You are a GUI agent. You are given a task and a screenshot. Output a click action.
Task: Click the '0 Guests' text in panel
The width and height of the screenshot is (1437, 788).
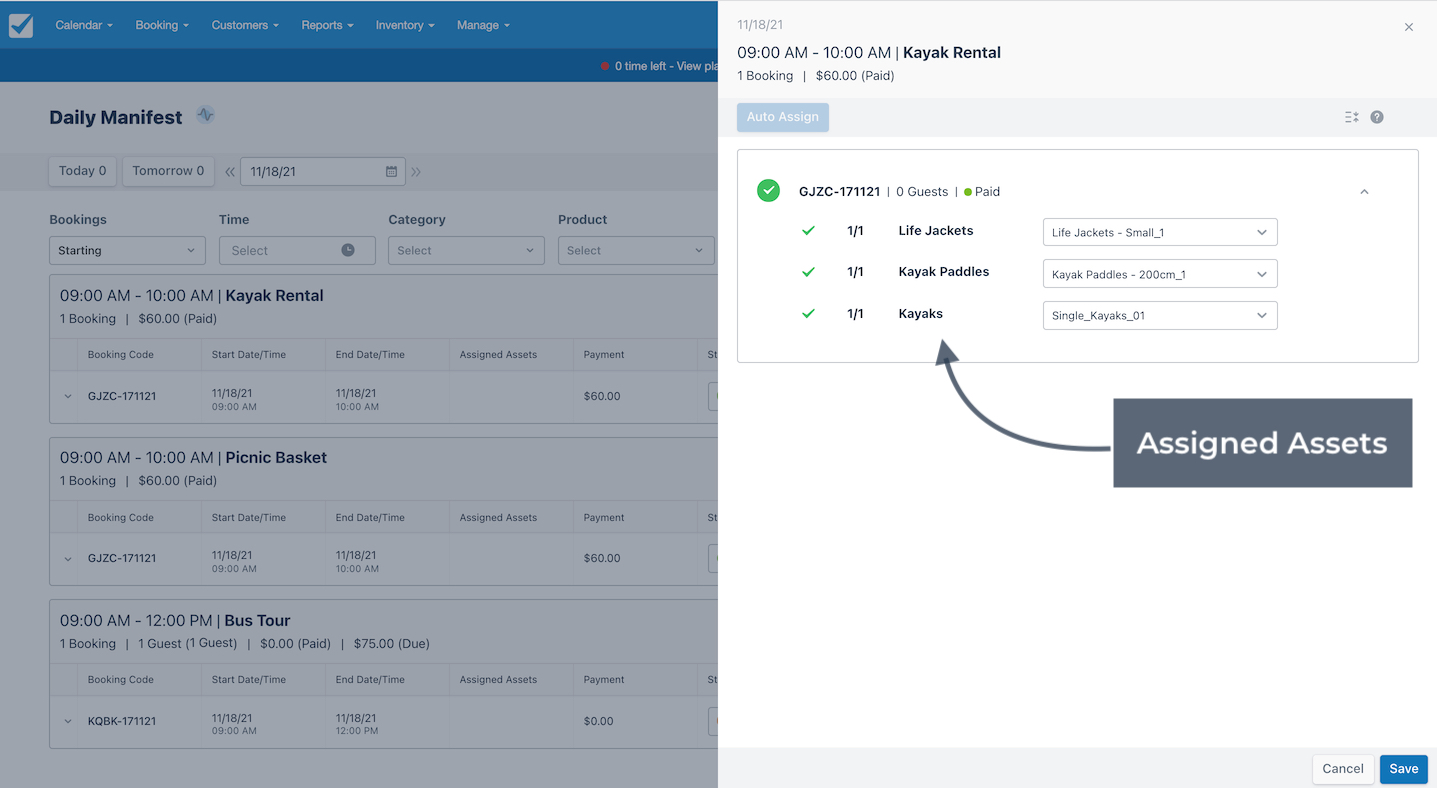[922, 192]
